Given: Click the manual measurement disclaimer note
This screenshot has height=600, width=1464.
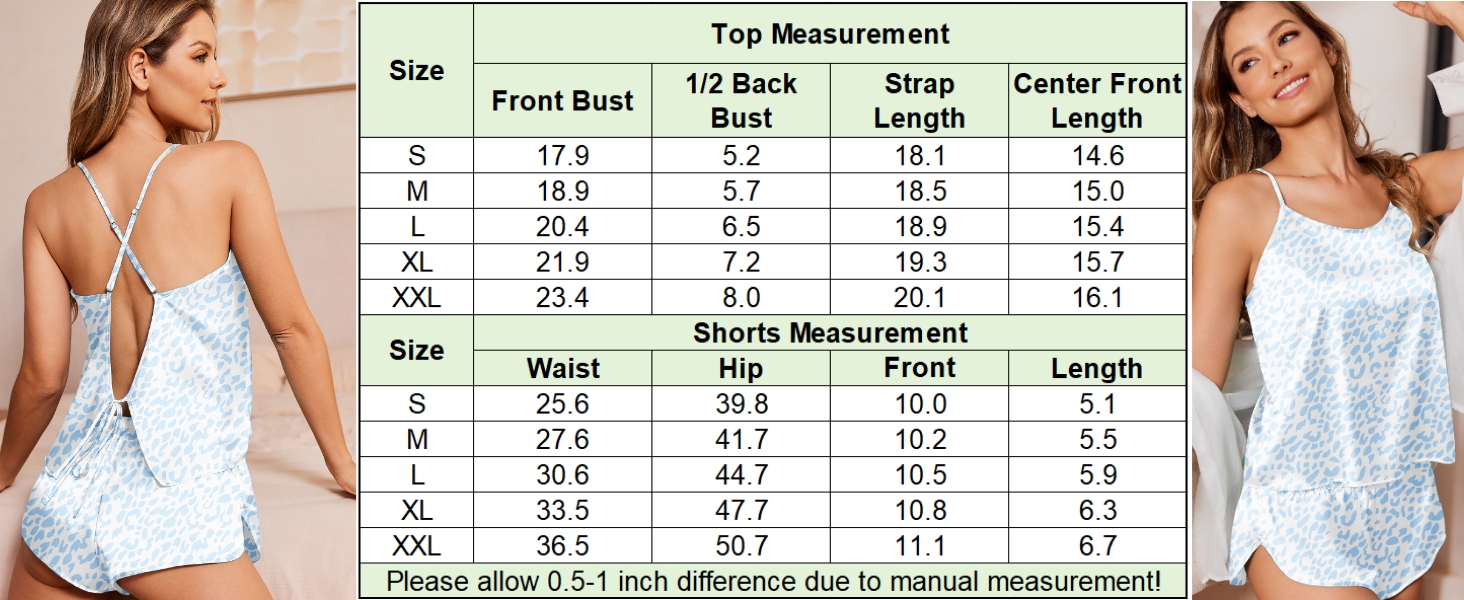Looking at the screenshot, I should (773, 581).
